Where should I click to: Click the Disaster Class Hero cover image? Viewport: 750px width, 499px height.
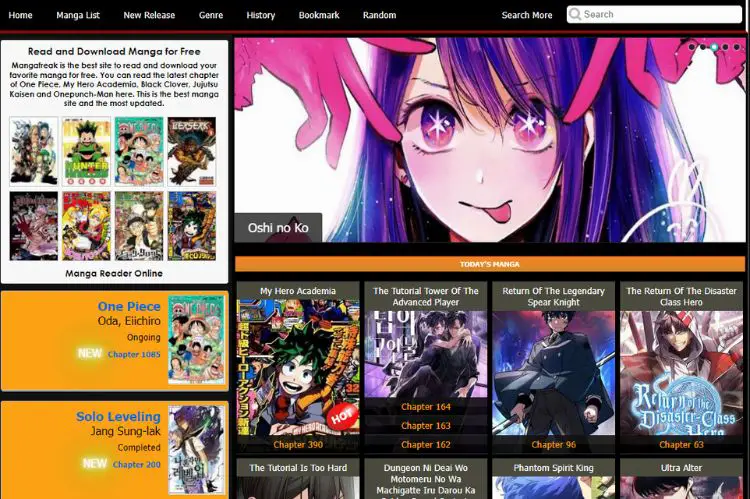pyautogui.click(x=681, y=373)
